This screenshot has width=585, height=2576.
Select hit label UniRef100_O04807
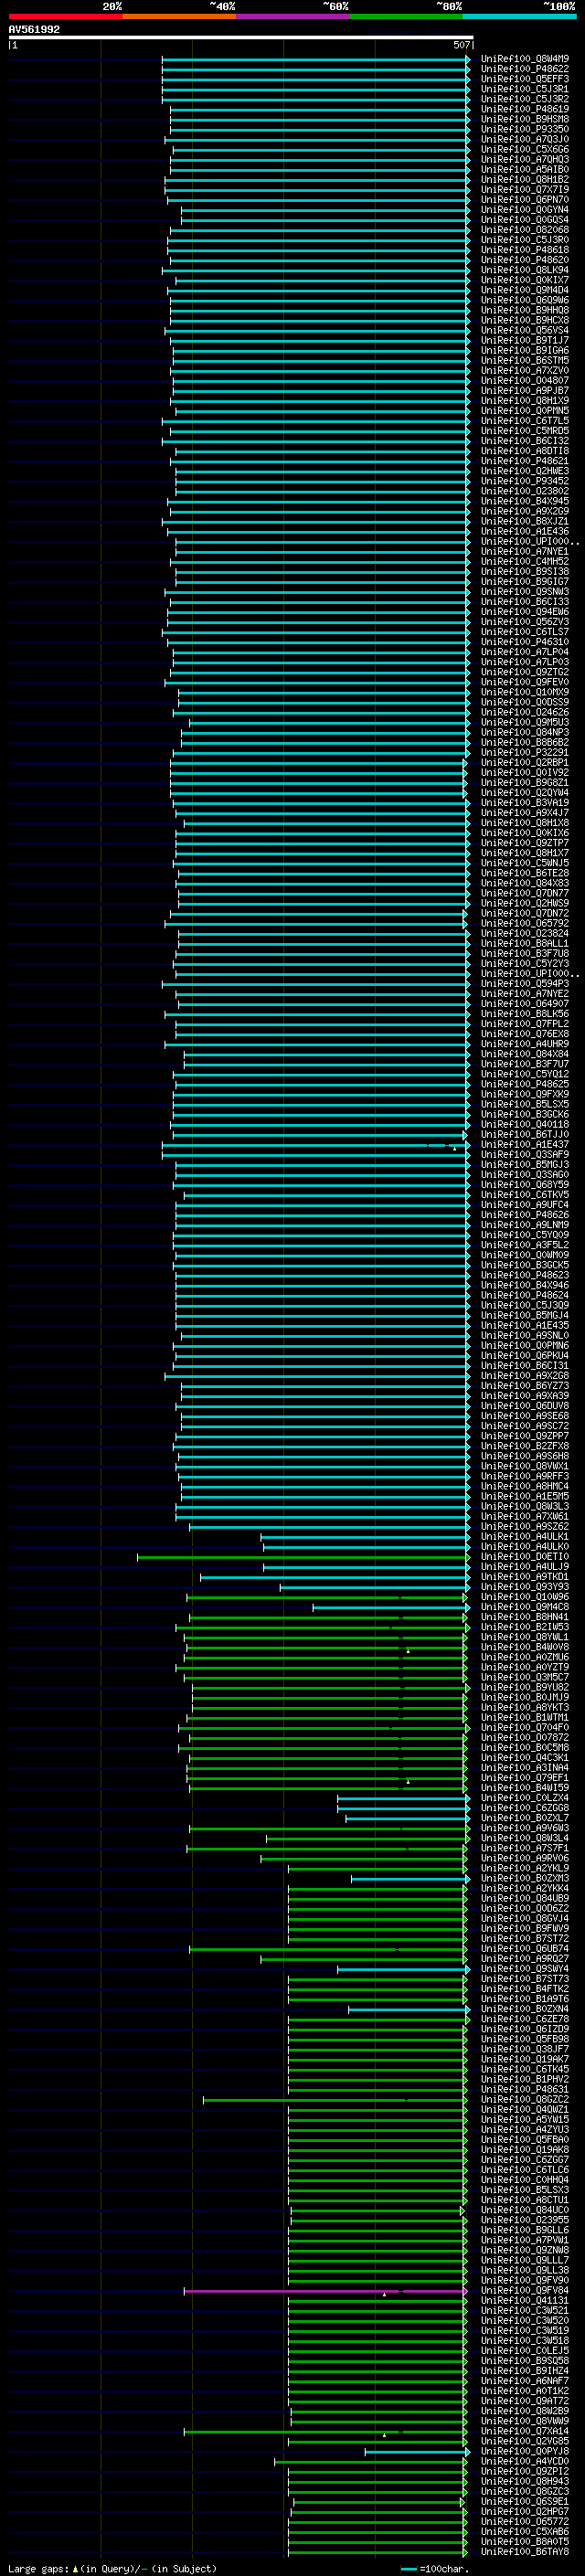pyautogui.click(x=524, y=380)
